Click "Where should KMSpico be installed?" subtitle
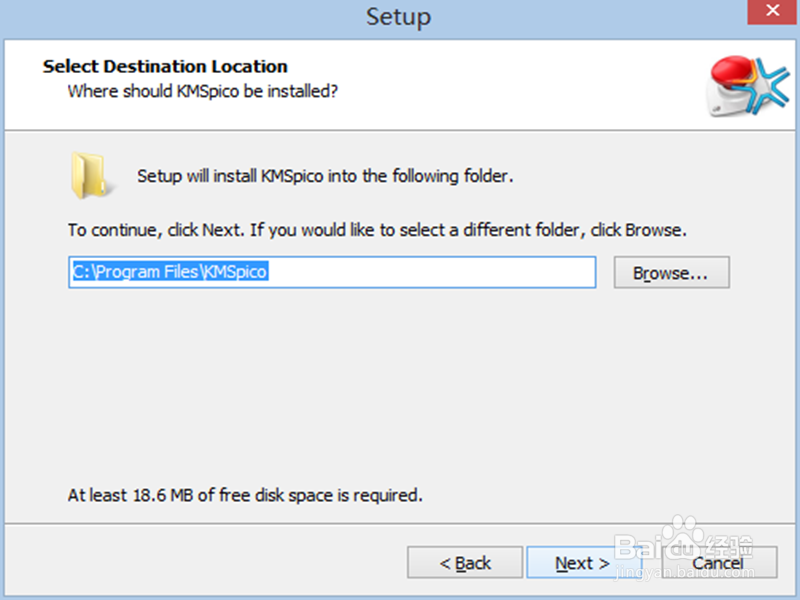The height and width of the screenshot is (600, 800). tap(202, 92)
